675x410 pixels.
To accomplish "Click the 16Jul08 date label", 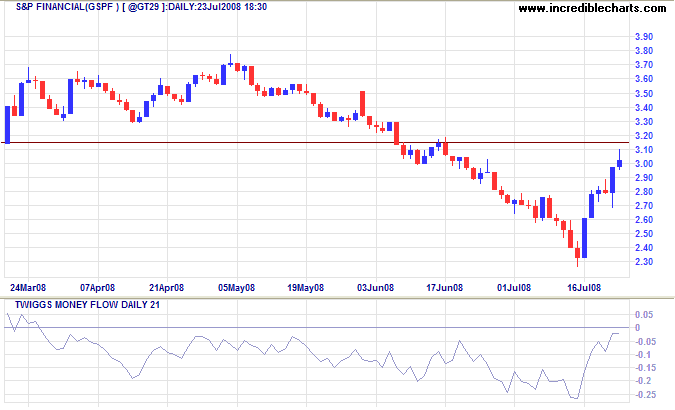I will pos(584,288).
